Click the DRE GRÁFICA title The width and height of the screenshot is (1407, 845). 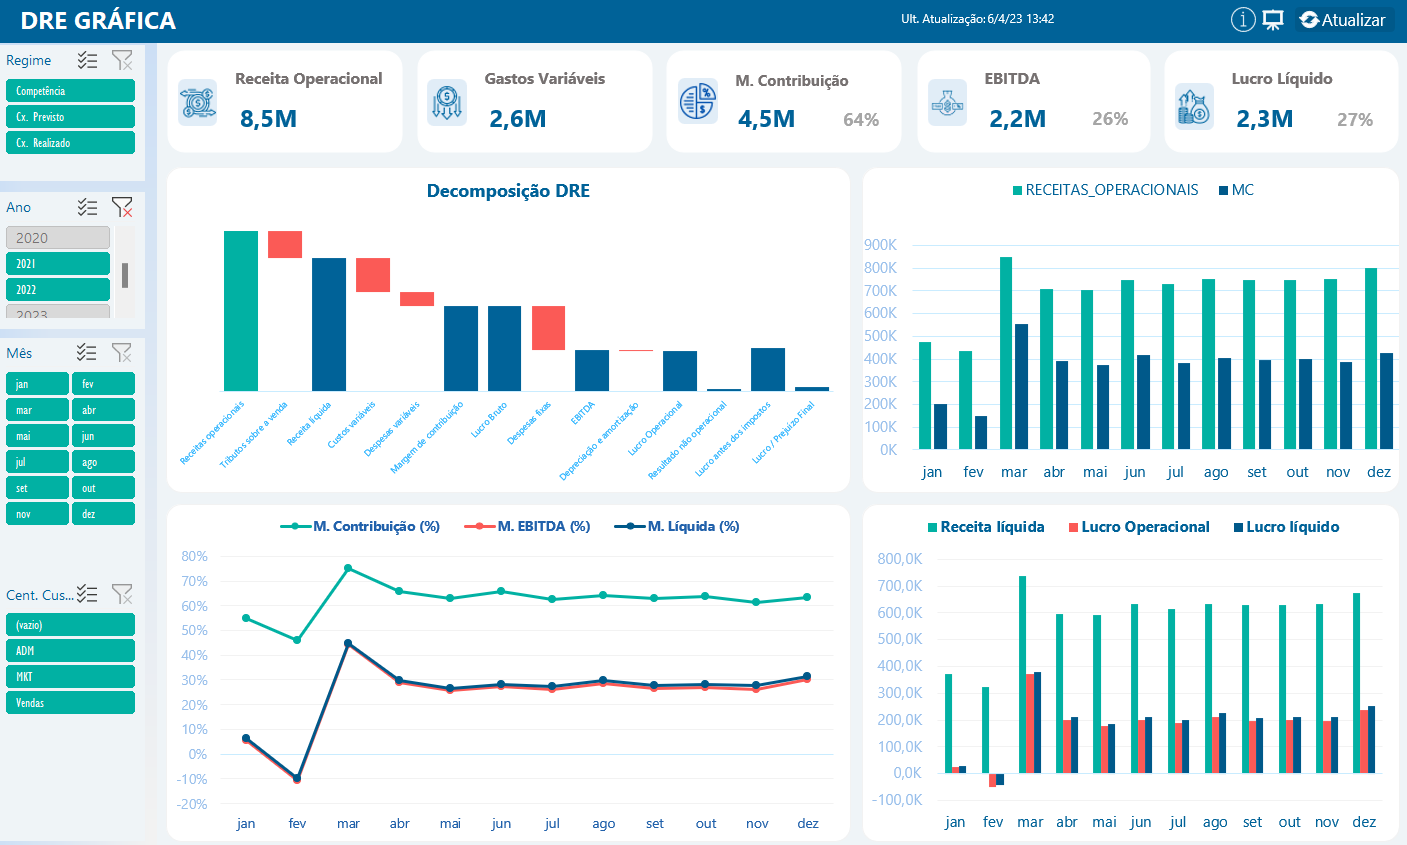98,21
